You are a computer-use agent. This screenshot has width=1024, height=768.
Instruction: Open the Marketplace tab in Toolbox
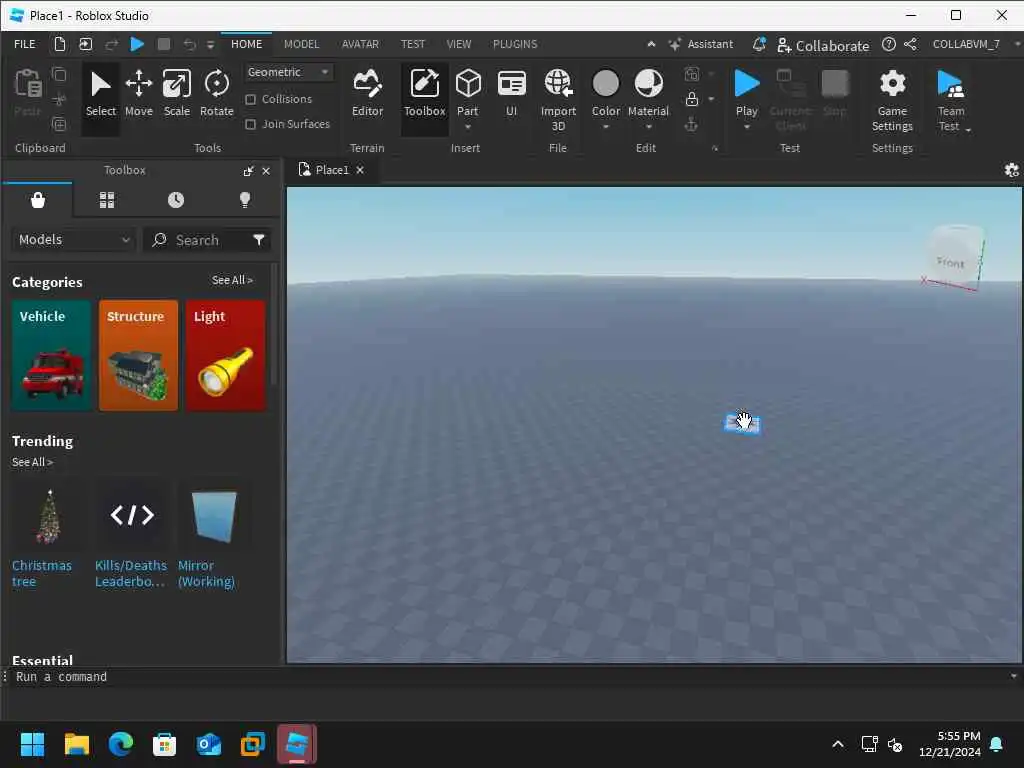click(38, 200)
